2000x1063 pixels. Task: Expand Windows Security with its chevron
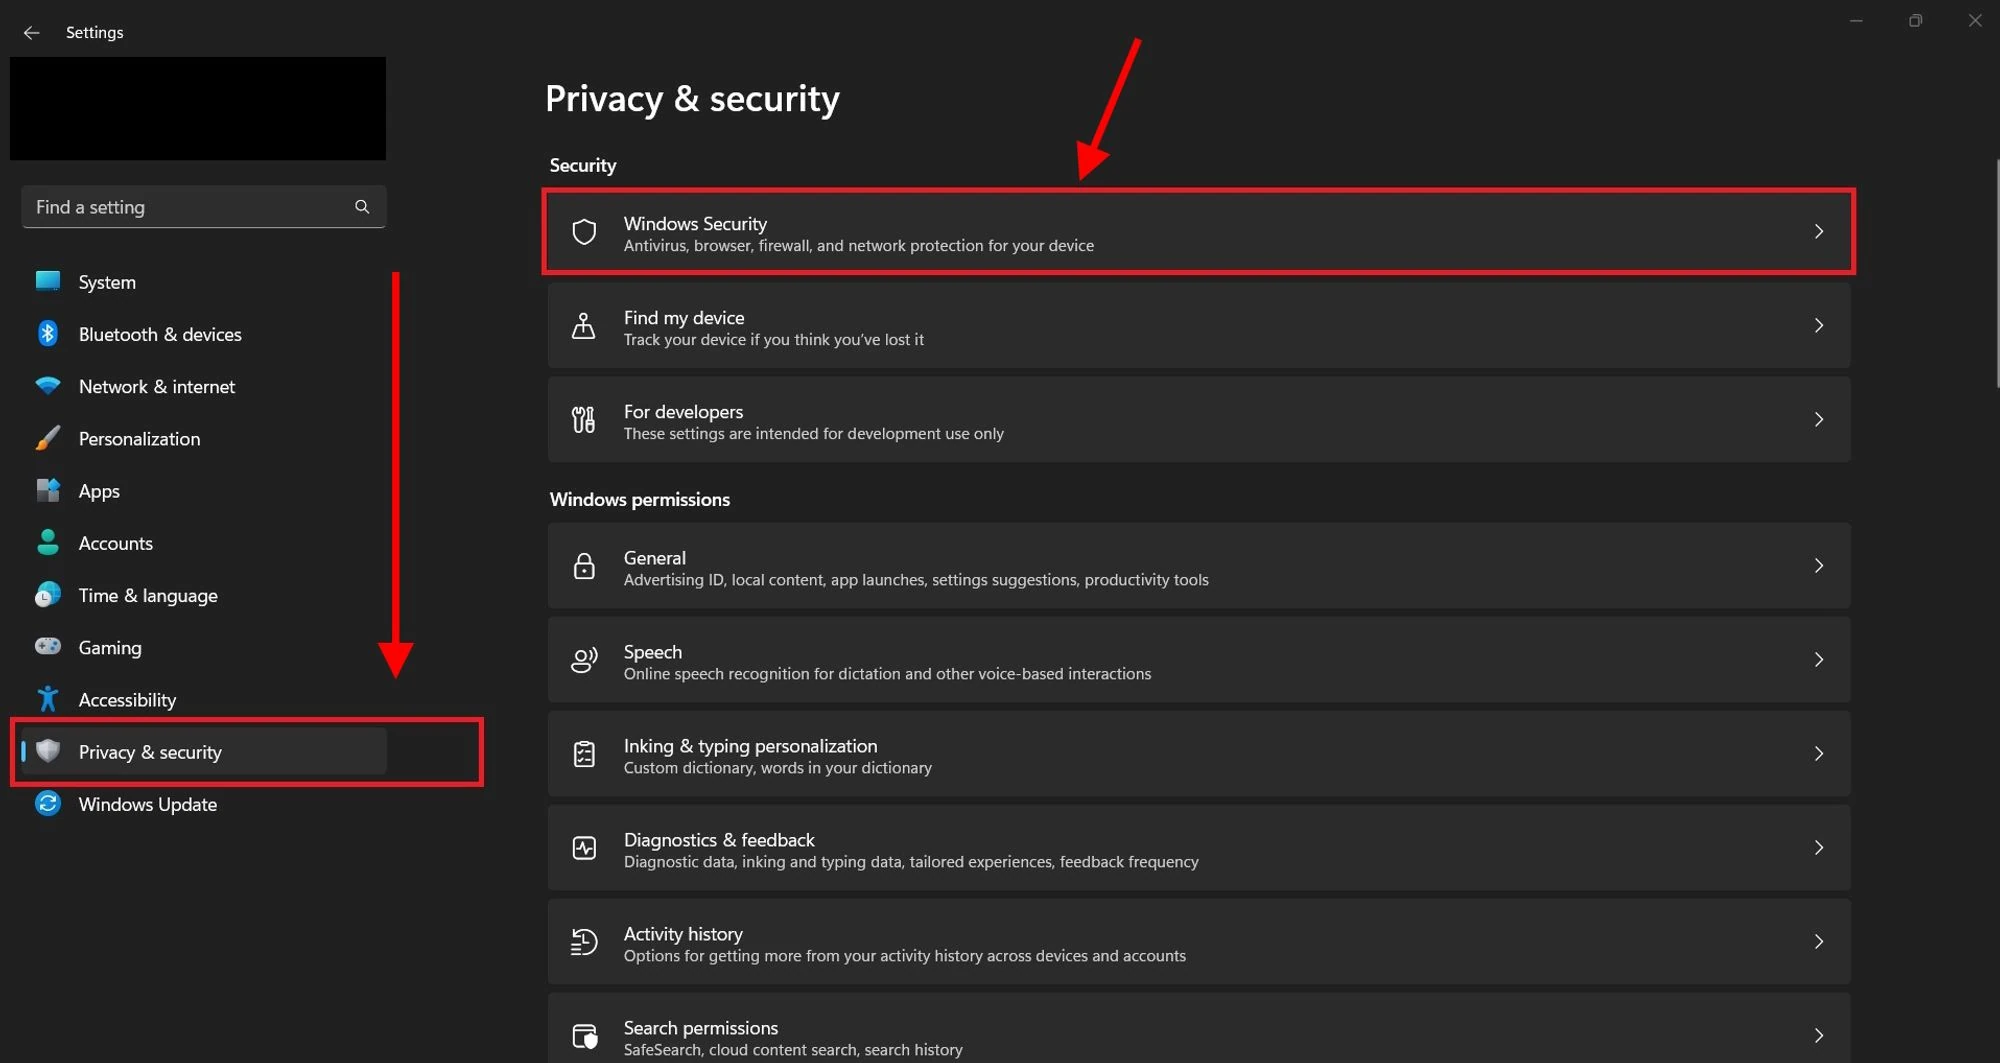pyautogui.click(x=1818, y=232)
